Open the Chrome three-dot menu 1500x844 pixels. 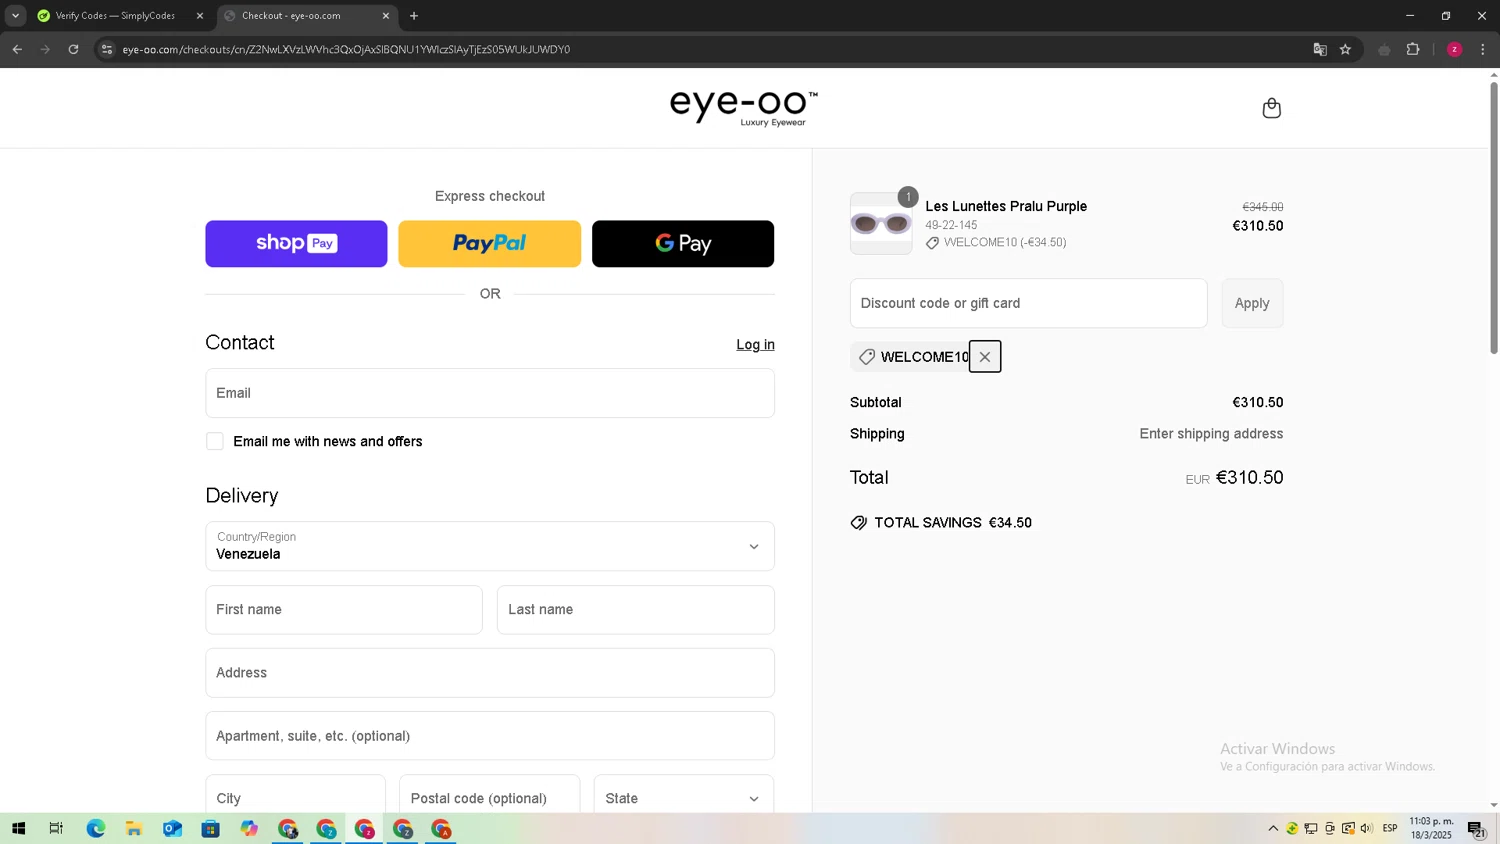(1483, 49)
